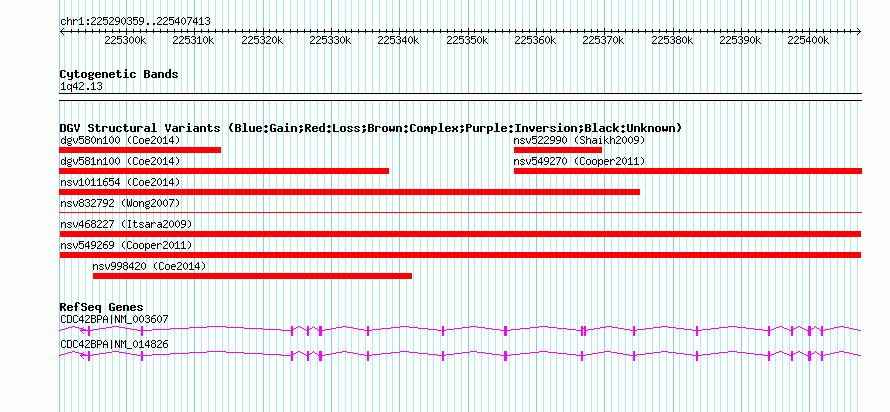Click the 225330k ruler tick label
Image resolution: width=890 pixels, height=412 pixels.
click(330, 40)
